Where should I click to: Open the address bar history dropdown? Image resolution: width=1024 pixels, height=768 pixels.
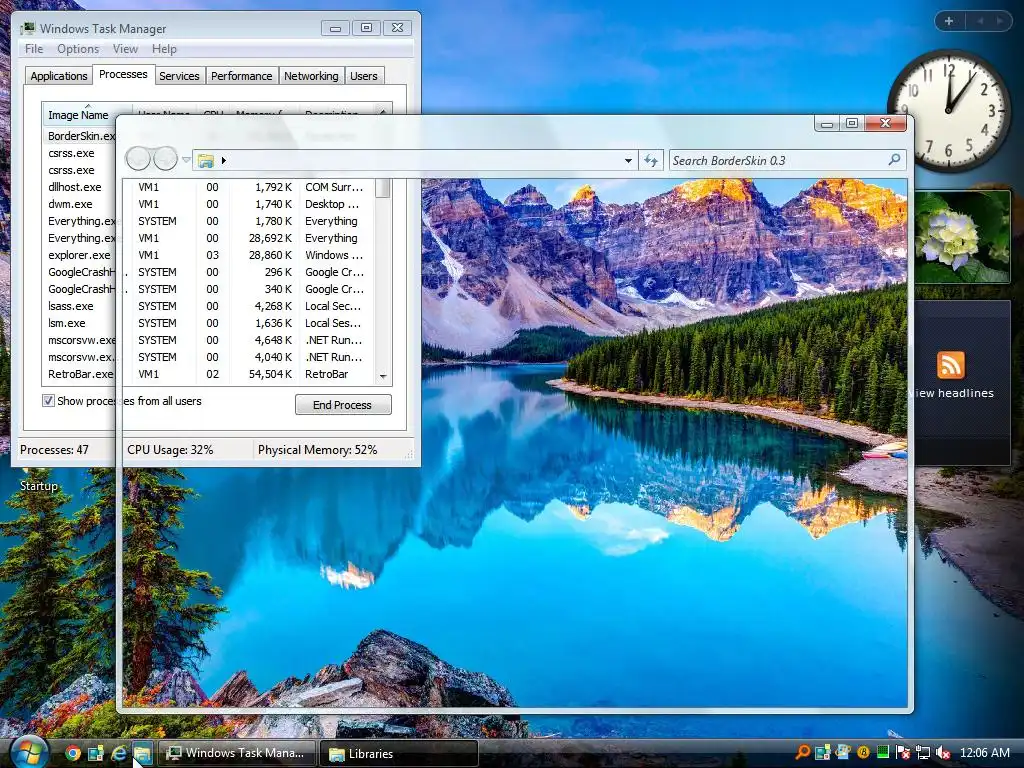628,160
